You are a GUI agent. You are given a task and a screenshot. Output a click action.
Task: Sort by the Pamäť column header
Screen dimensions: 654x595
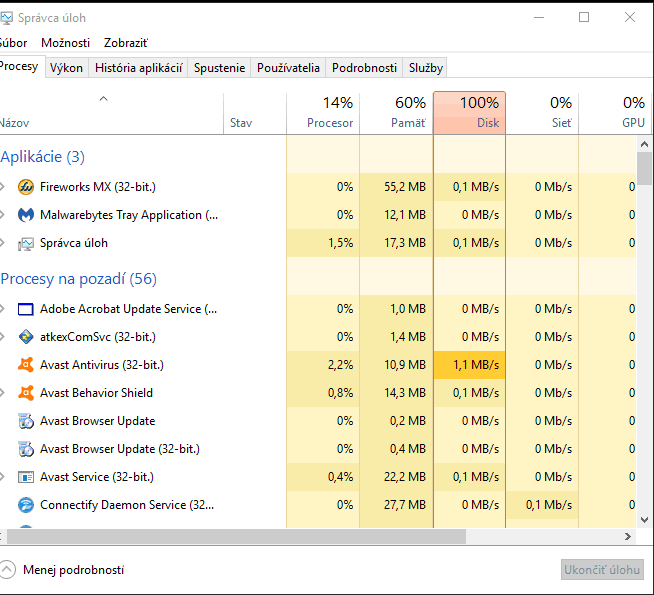pos(396,113)
